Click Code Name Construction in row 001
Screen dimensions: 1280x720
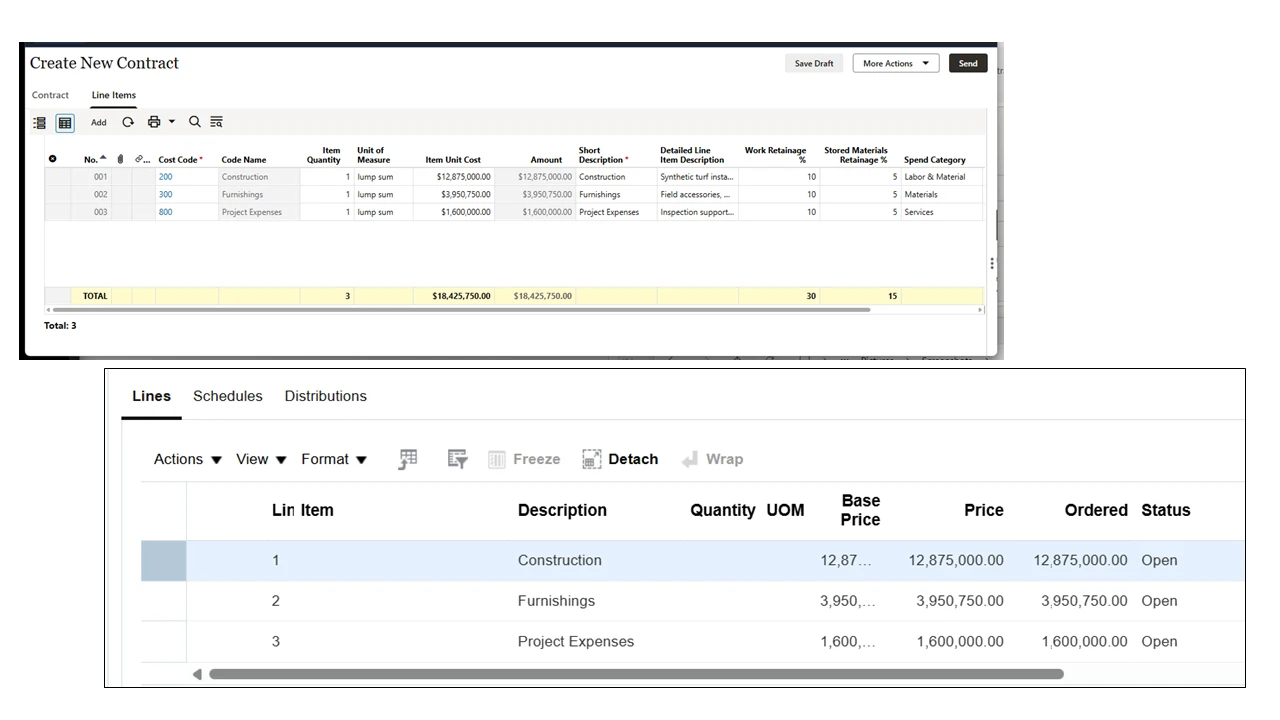259,177
